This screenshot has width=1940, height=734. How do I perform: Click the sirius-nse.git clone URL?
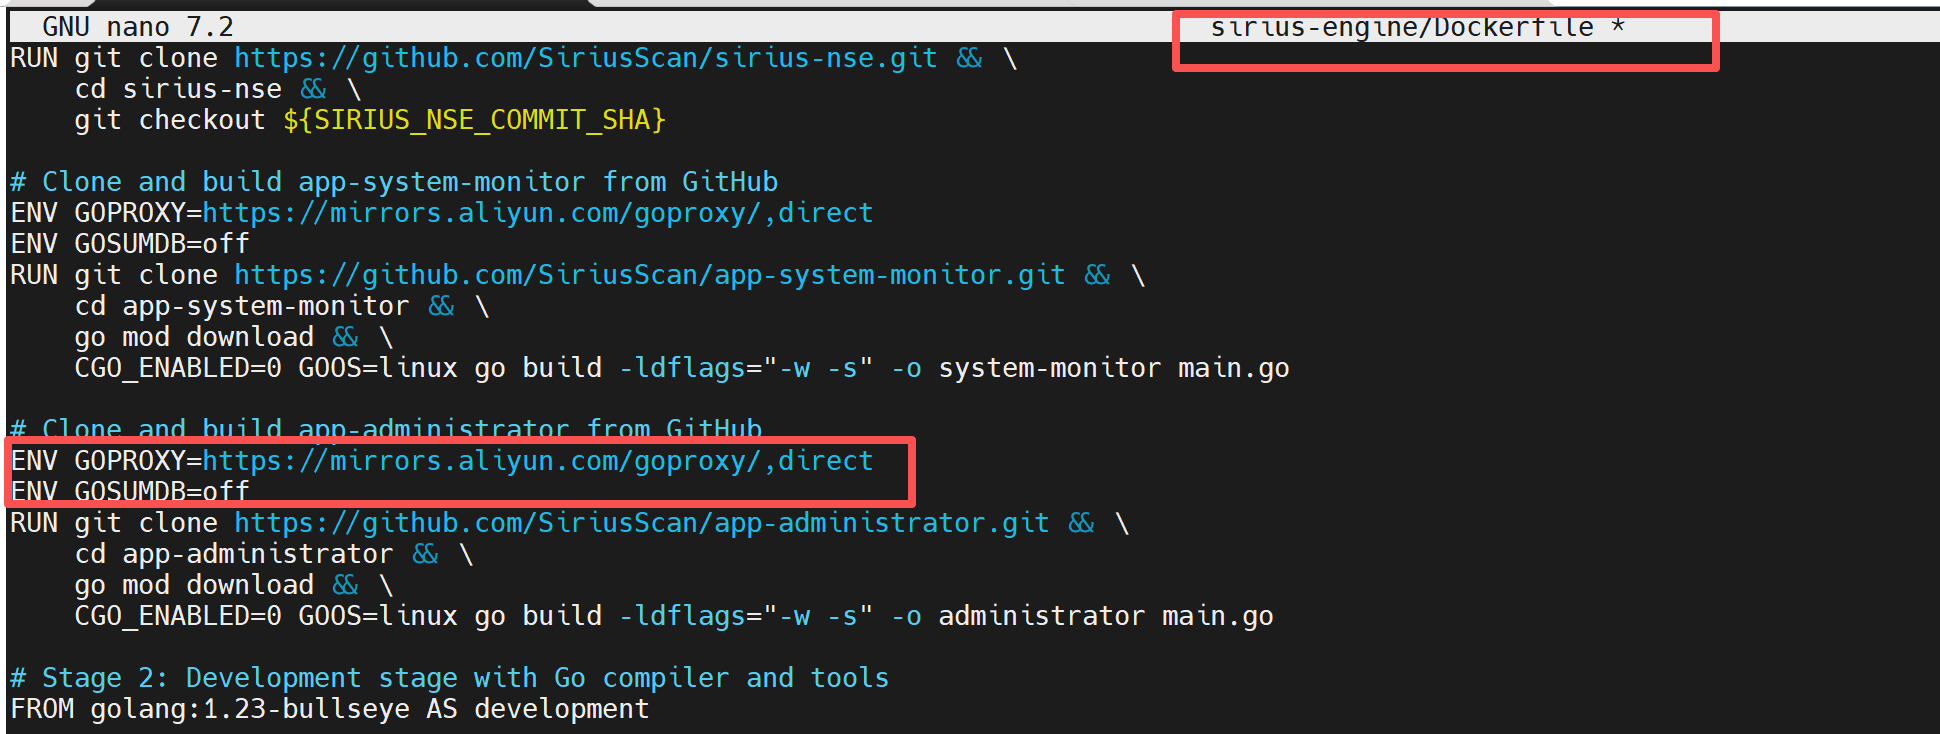coord(586,58)
